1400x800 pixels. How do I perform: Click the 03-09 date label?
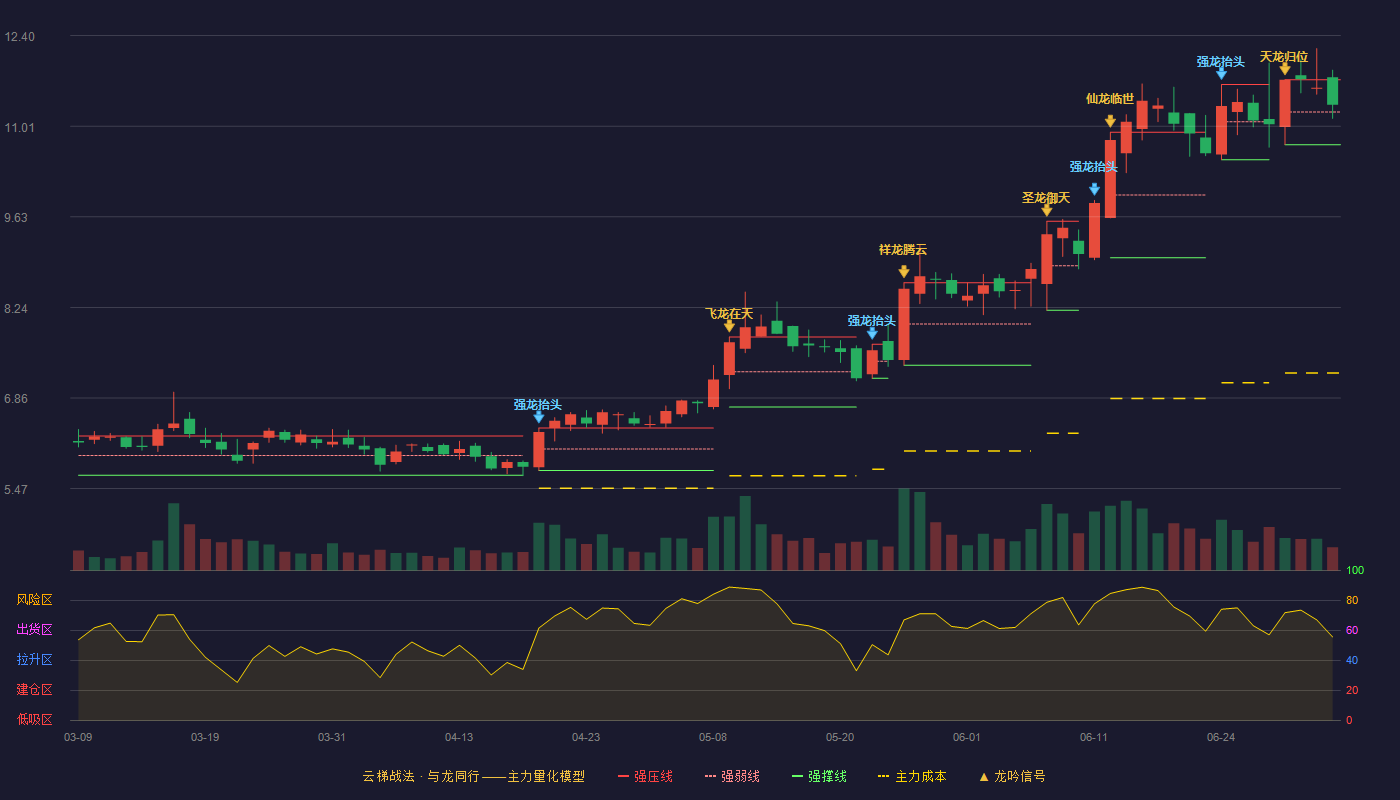click(78, 737)
